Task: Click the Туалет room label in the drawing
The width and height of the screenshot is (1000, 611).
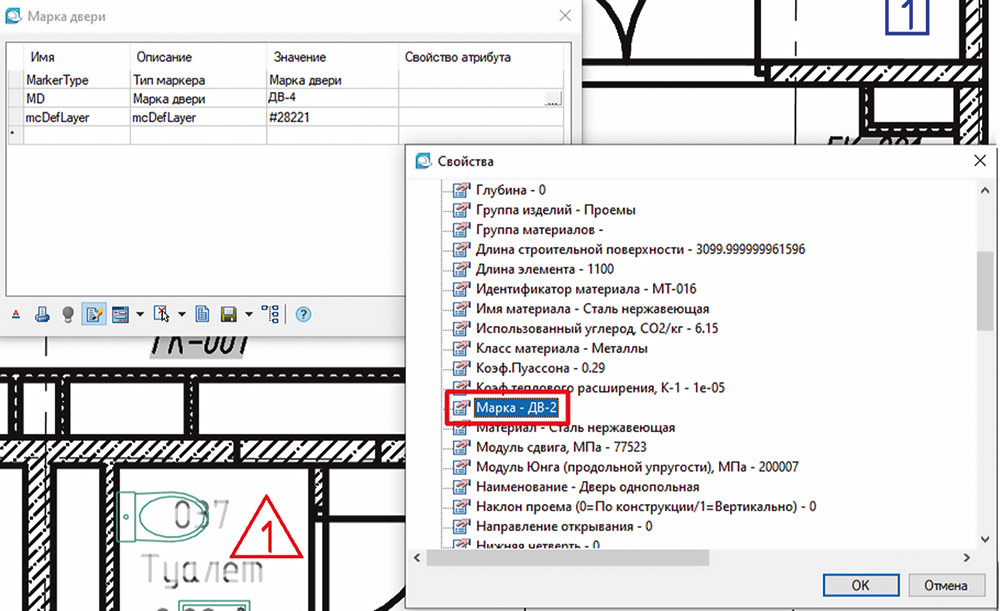Action: coord(201,570)
